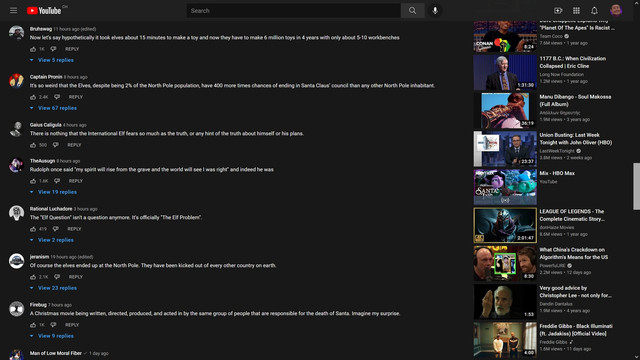This screenshot has width=640, height=360.
Task: Open LastWeekTonight channel name
Action: (557, 151)
